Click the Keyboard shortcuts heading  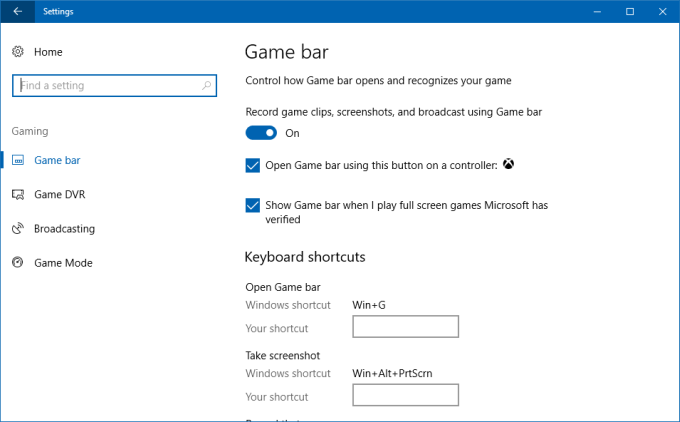pos(305,257)
